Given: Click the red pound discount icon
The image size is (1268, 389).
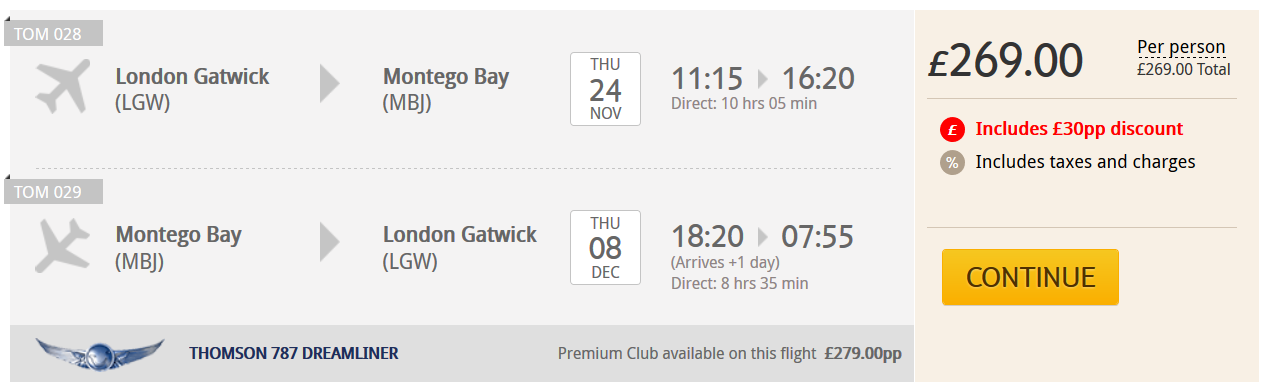Looking at the screenshot, I should pyautogui.click(x=952, y=130).
